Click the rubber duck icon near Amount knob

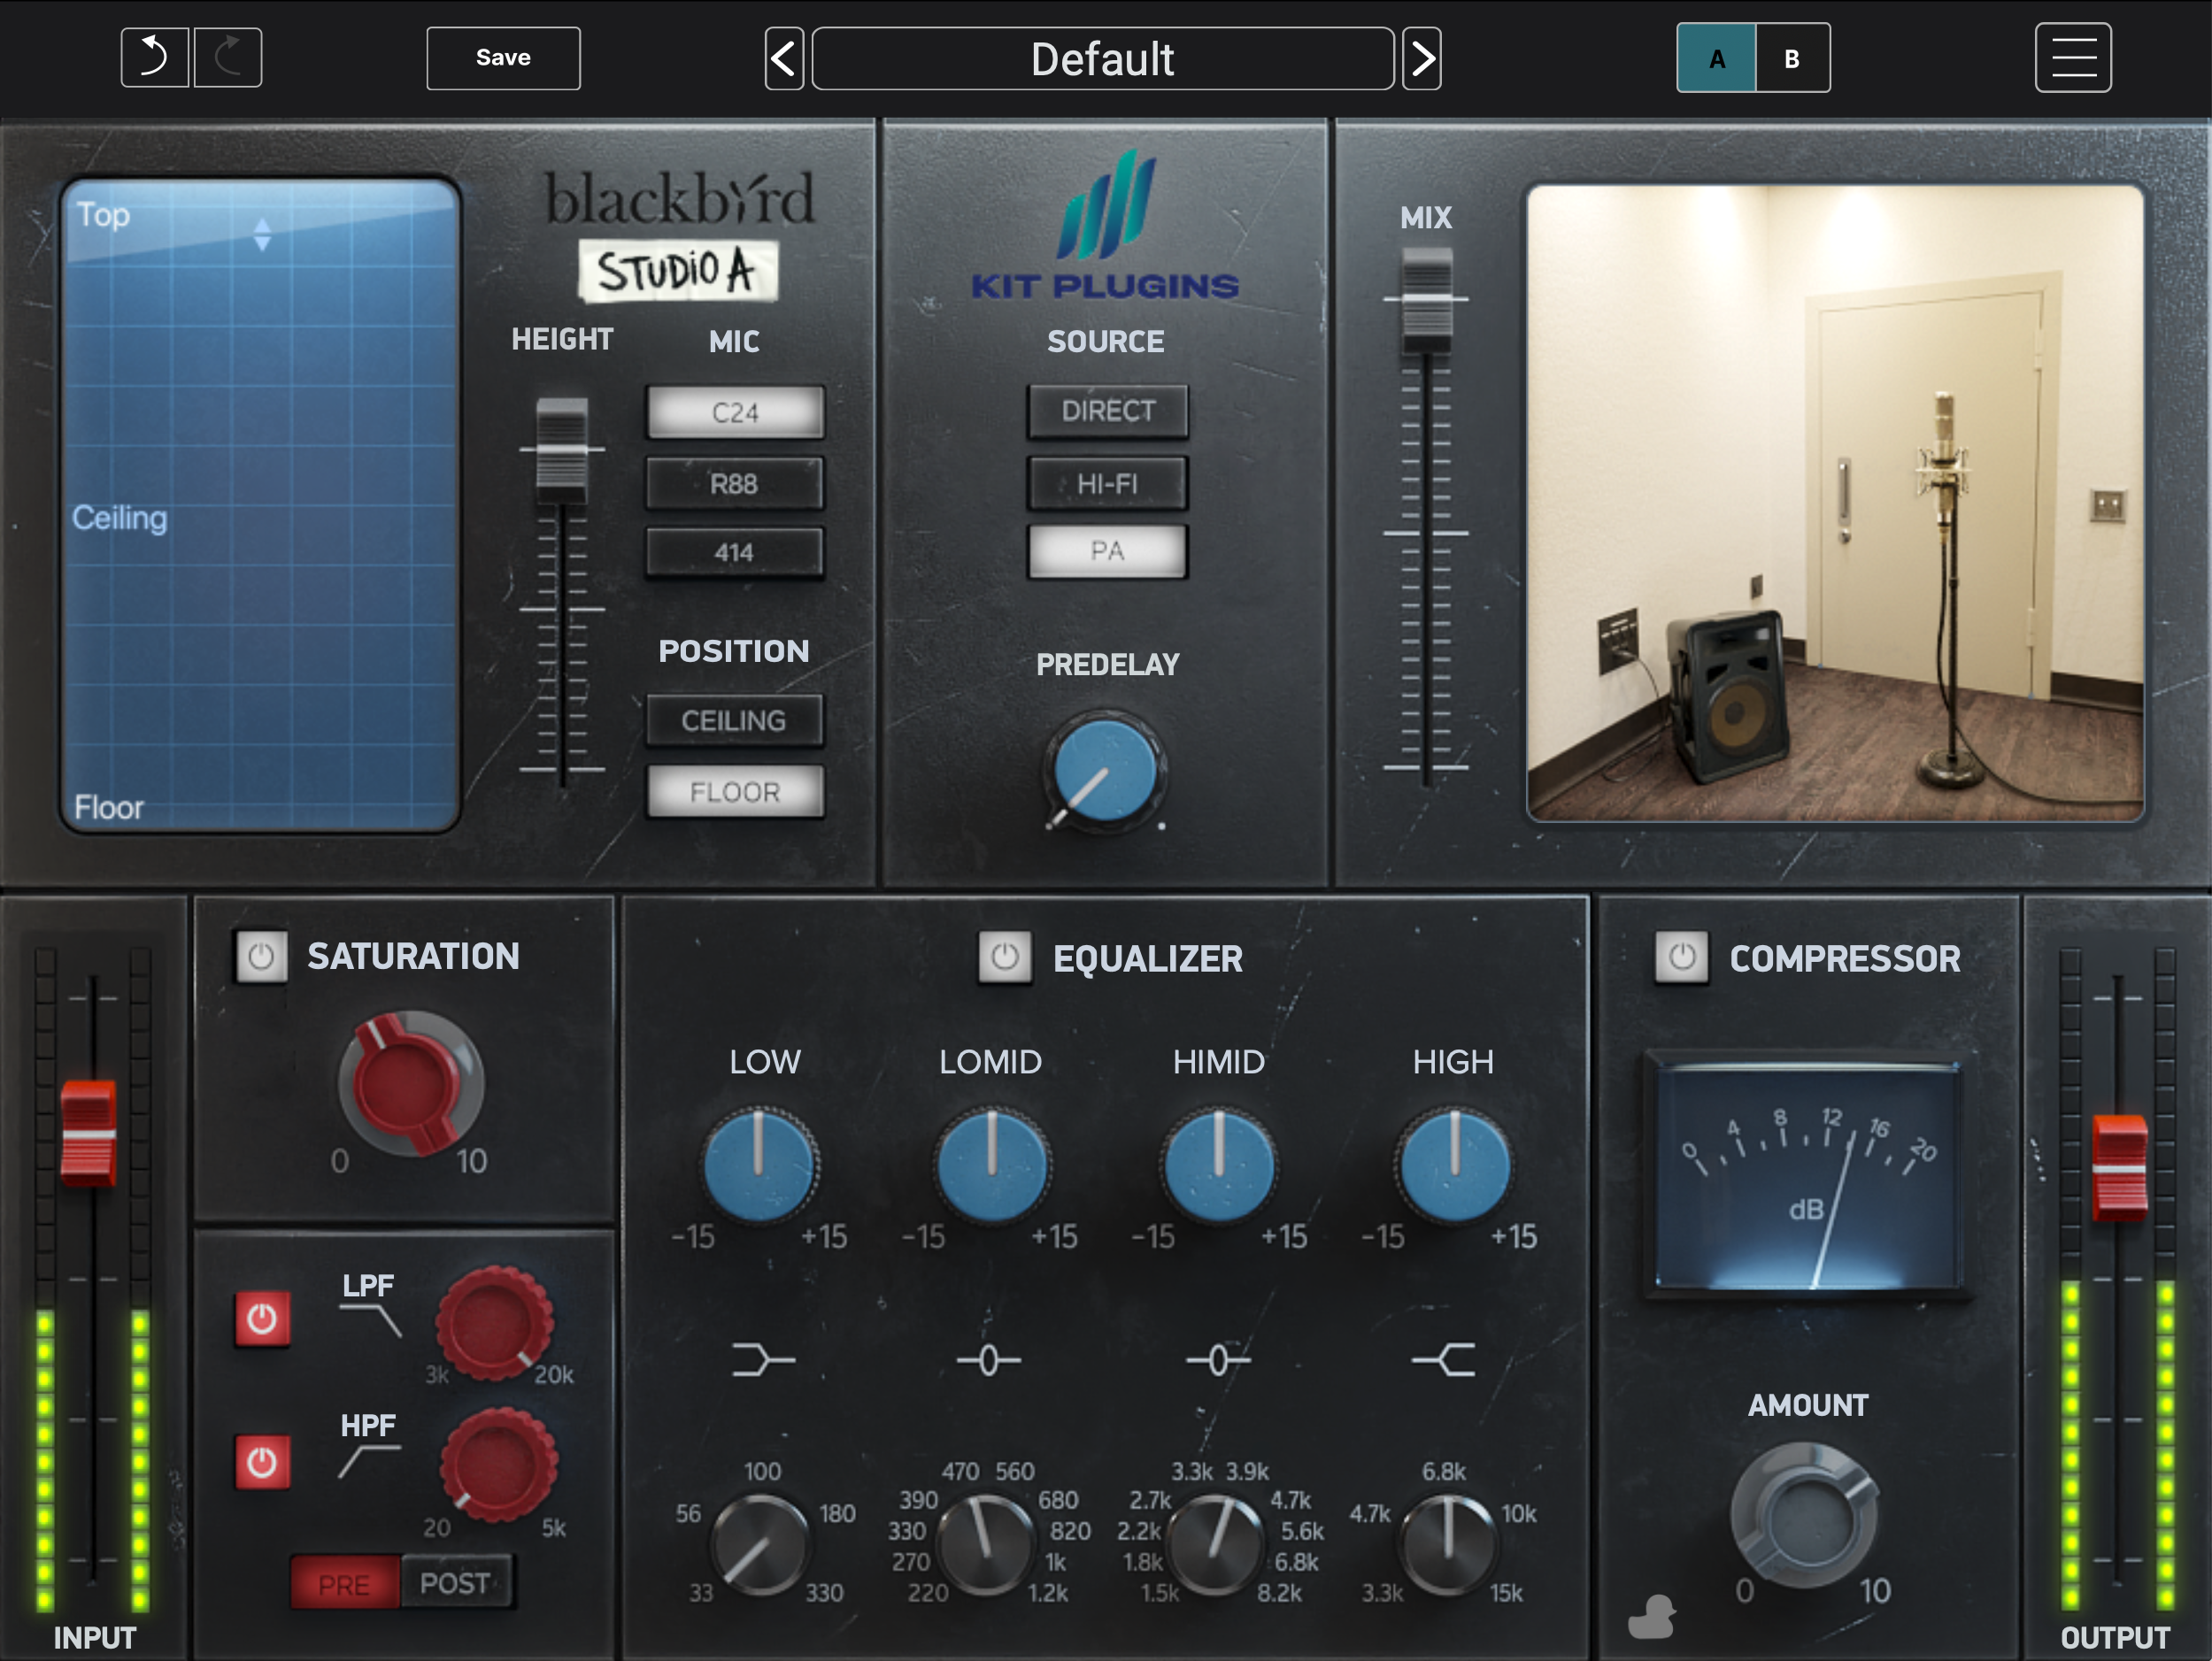[1650, 1617]
